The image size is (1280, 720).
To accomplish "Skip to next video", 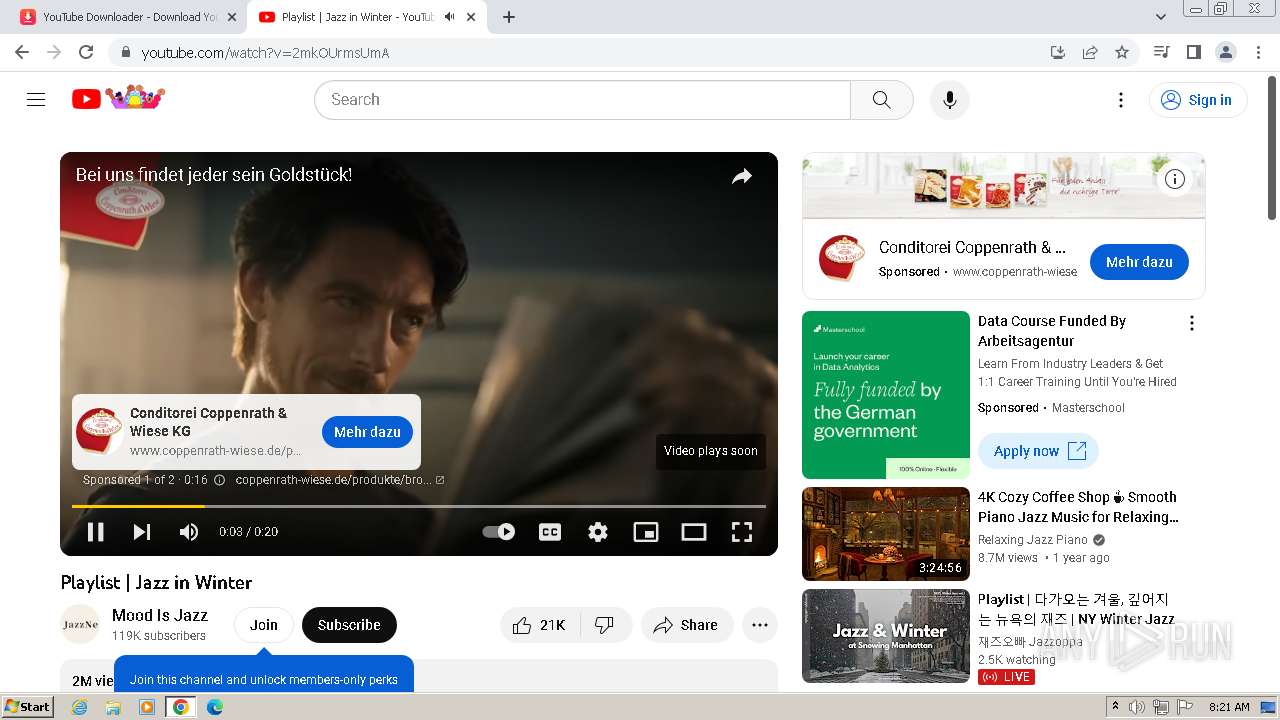I will 142,531.
